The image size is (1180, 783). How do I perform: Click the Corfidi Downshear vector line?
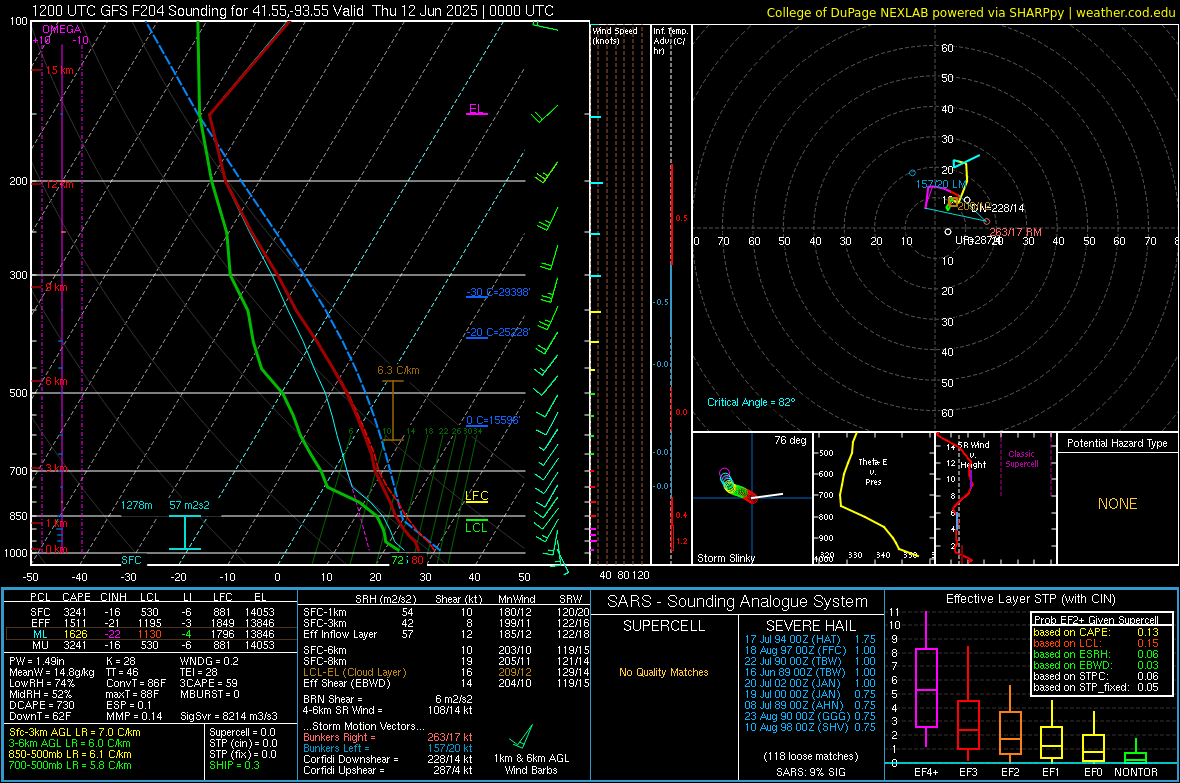pos(388,759)
